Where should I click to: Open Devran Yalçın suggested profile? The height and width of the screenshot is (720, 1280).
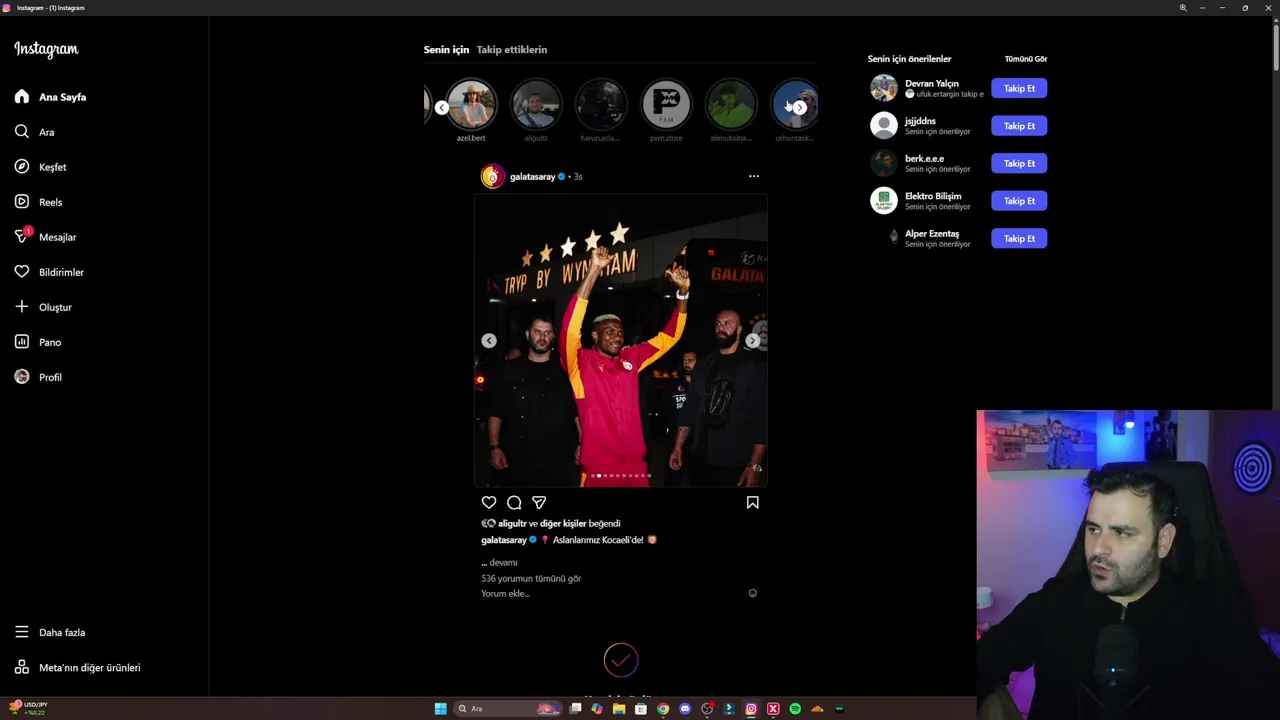(932, 83)
